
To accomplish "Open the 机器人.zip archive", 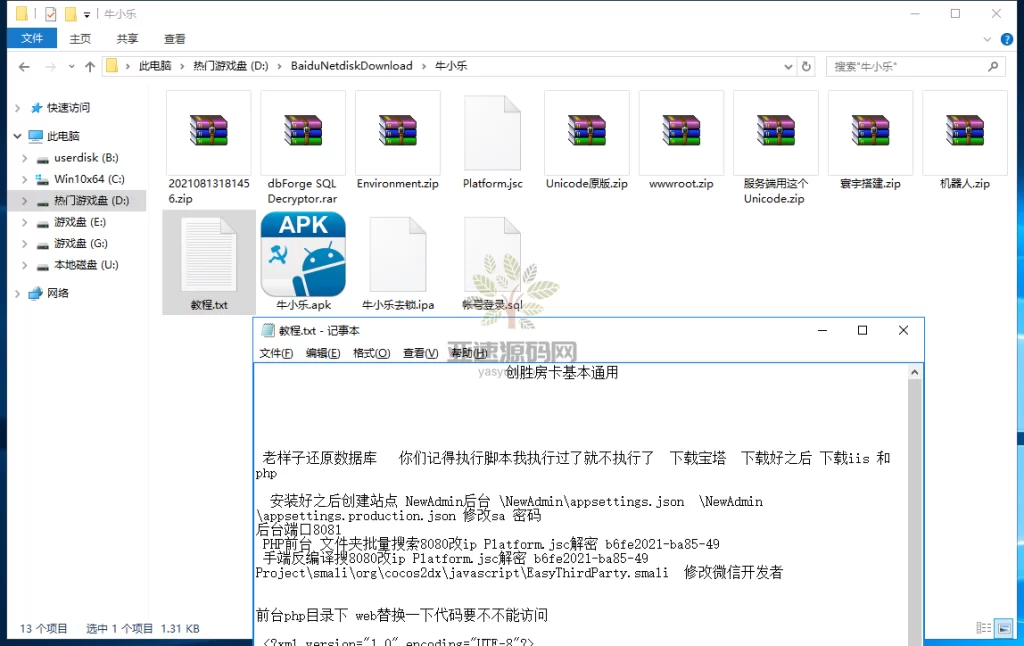I will [963, 131].
